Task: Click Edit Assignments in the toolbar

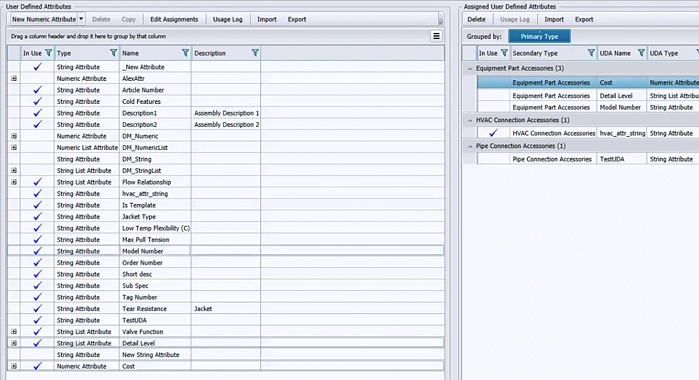Action: coord(174,19)
